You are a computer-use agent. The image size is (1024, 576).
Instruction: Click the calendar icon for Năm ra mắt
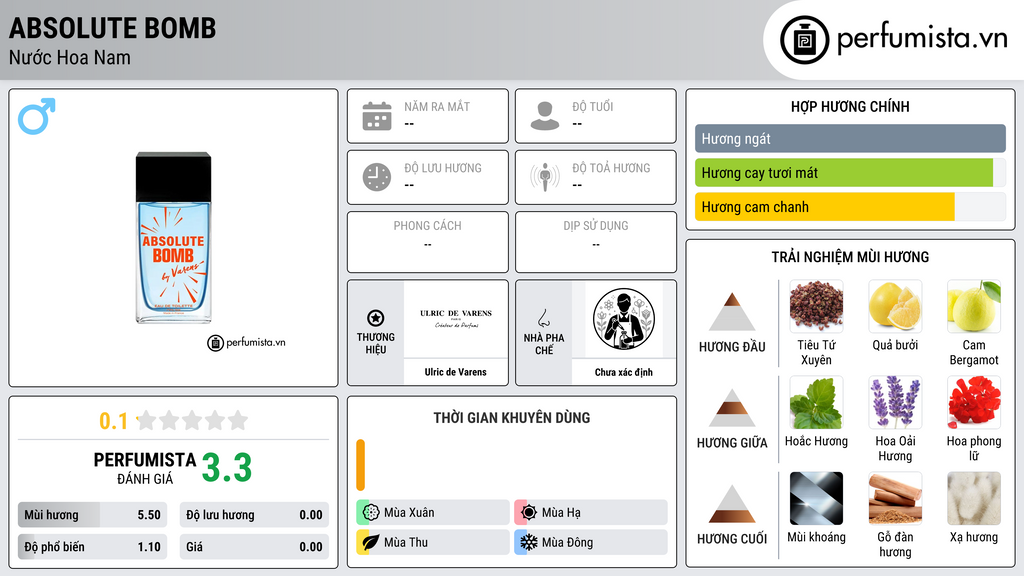click(x=377, y=116)
